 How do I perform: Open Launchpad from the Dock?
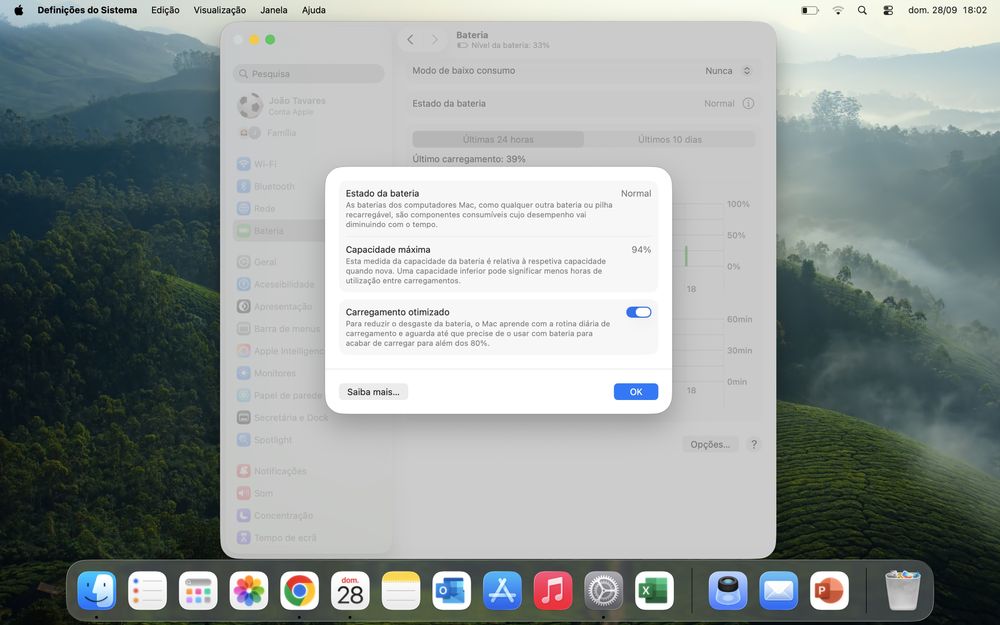coord(198,591)
